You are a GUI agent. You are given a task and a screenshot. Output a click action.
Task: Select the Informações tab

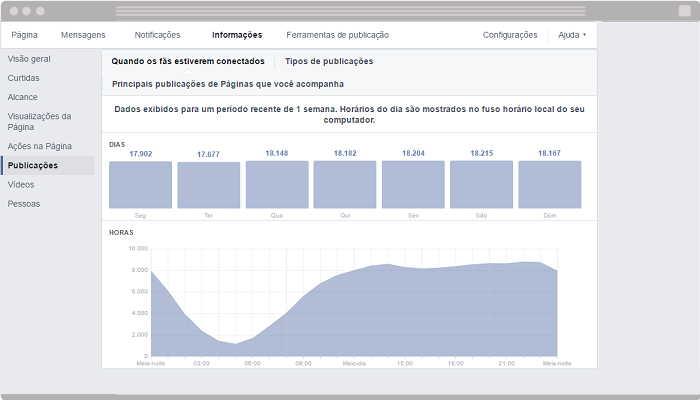(237, 35)
